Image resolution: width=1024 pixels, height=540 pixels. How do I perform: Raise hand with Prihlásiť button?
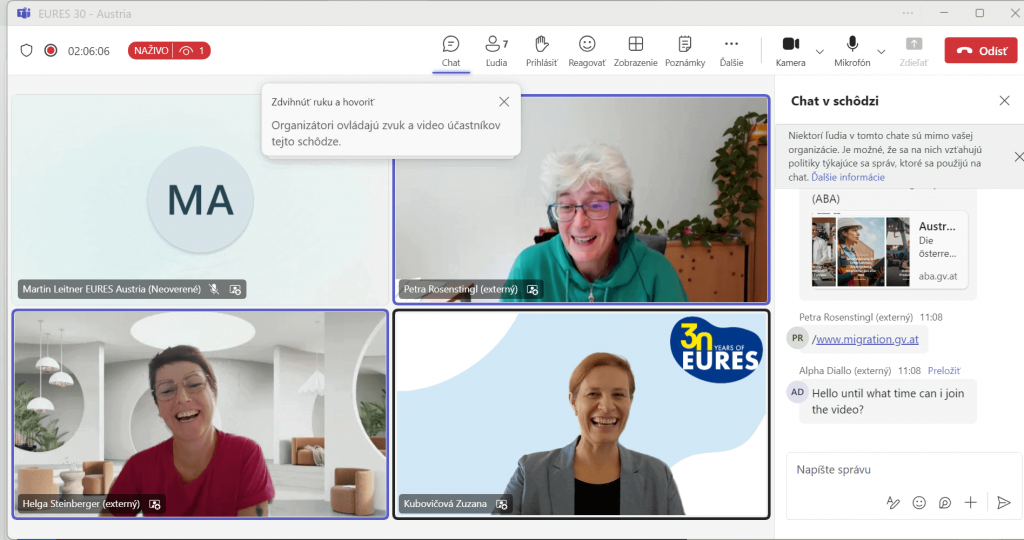click(541, 50)
